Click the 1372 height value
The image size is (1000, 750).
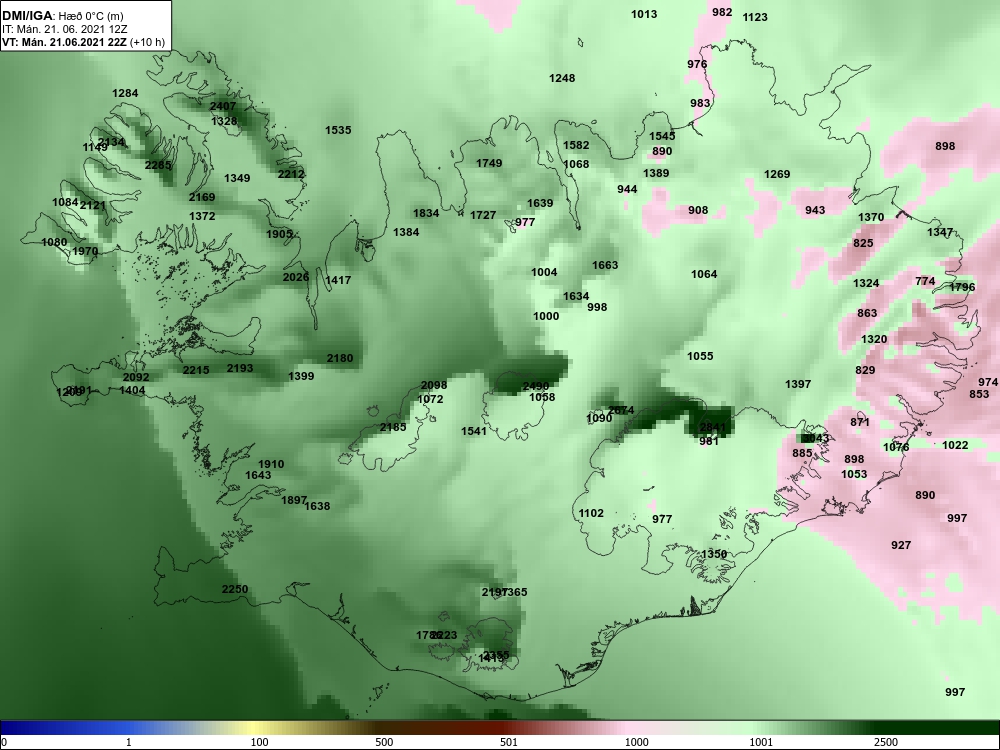[202, 216]
